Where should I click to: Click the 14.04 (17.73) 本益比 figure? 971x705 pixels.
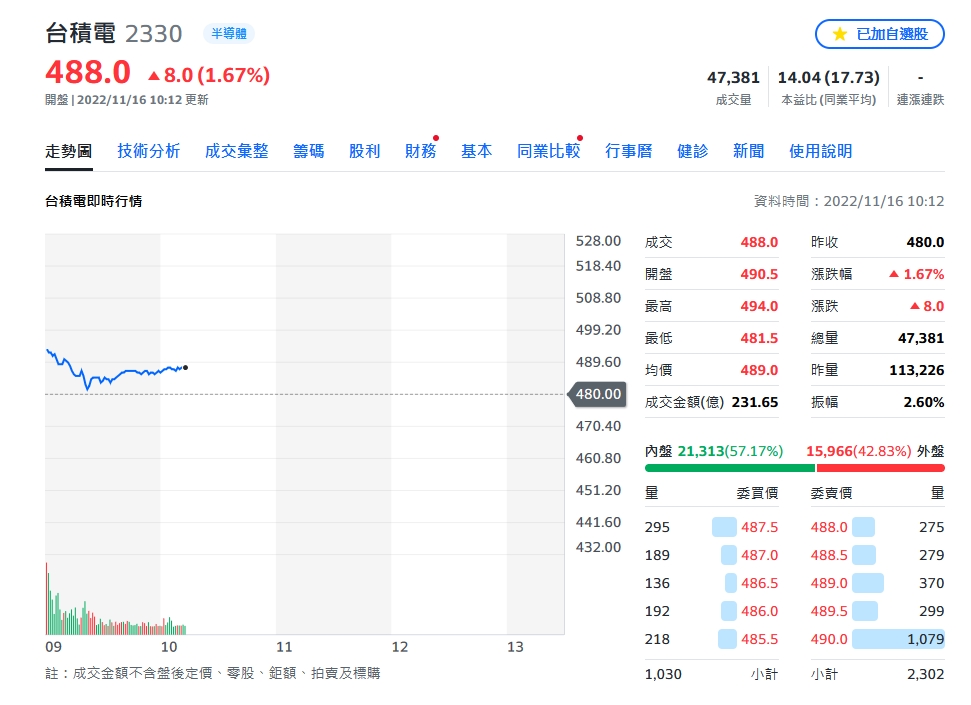click(829, 77)
